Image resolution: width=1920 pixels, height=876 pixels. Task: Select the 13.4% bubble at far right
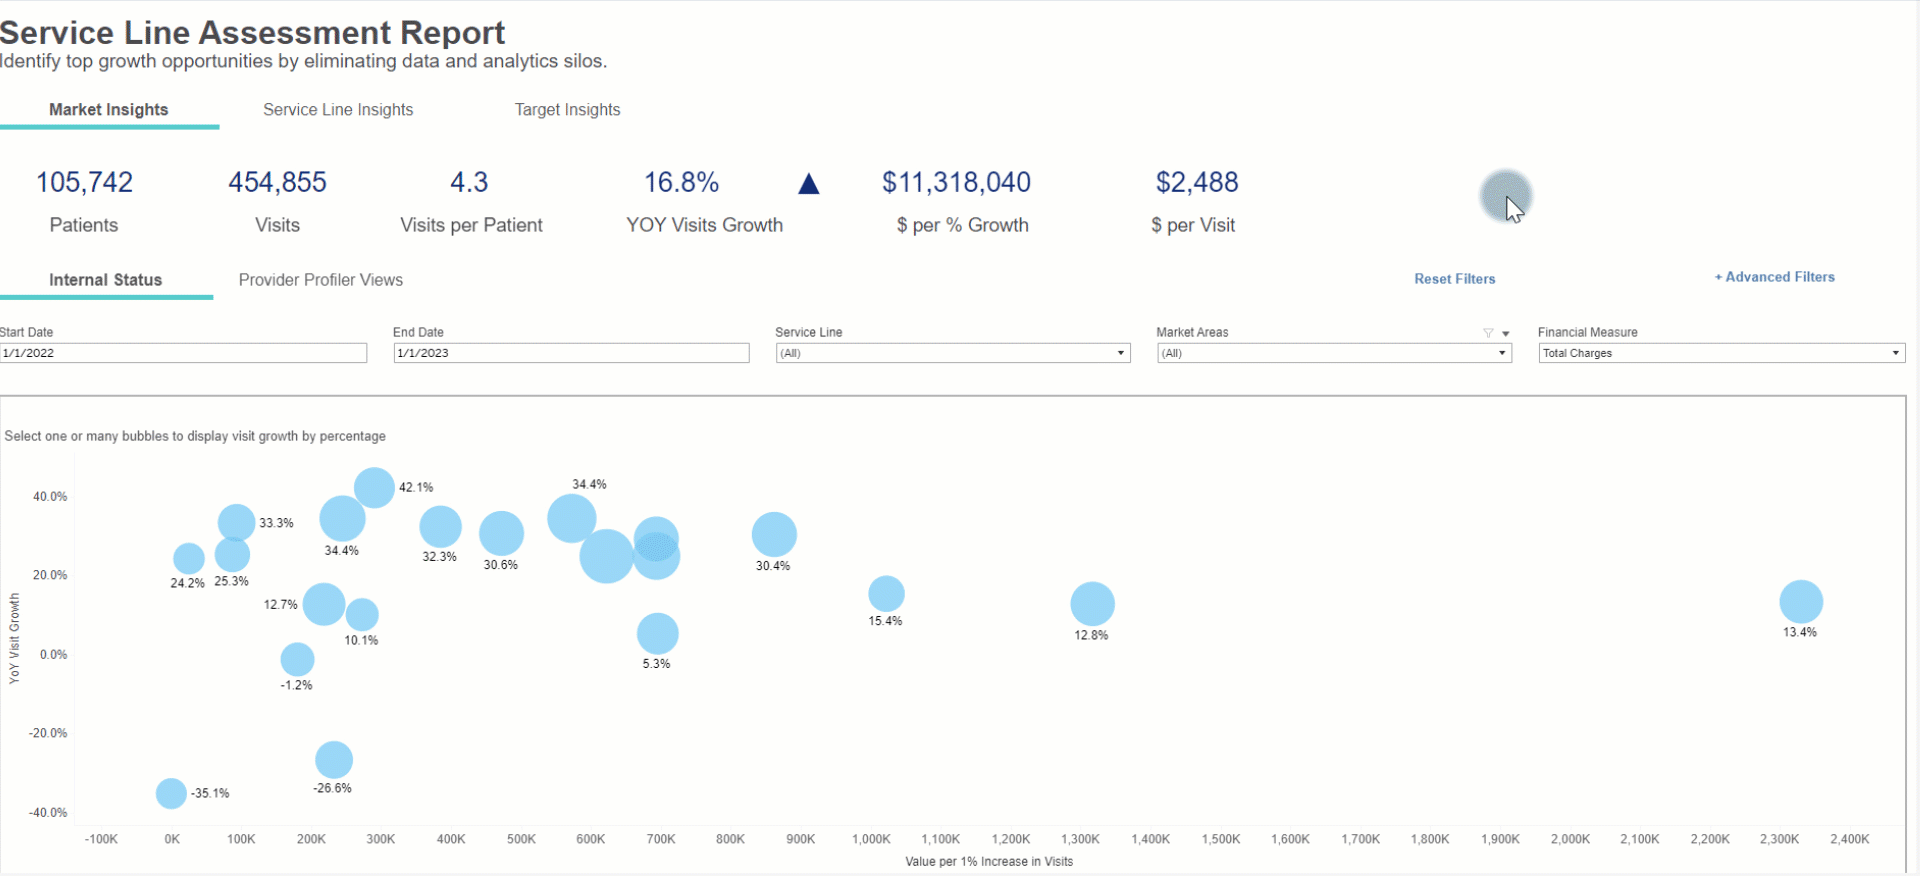(1800, 602)
